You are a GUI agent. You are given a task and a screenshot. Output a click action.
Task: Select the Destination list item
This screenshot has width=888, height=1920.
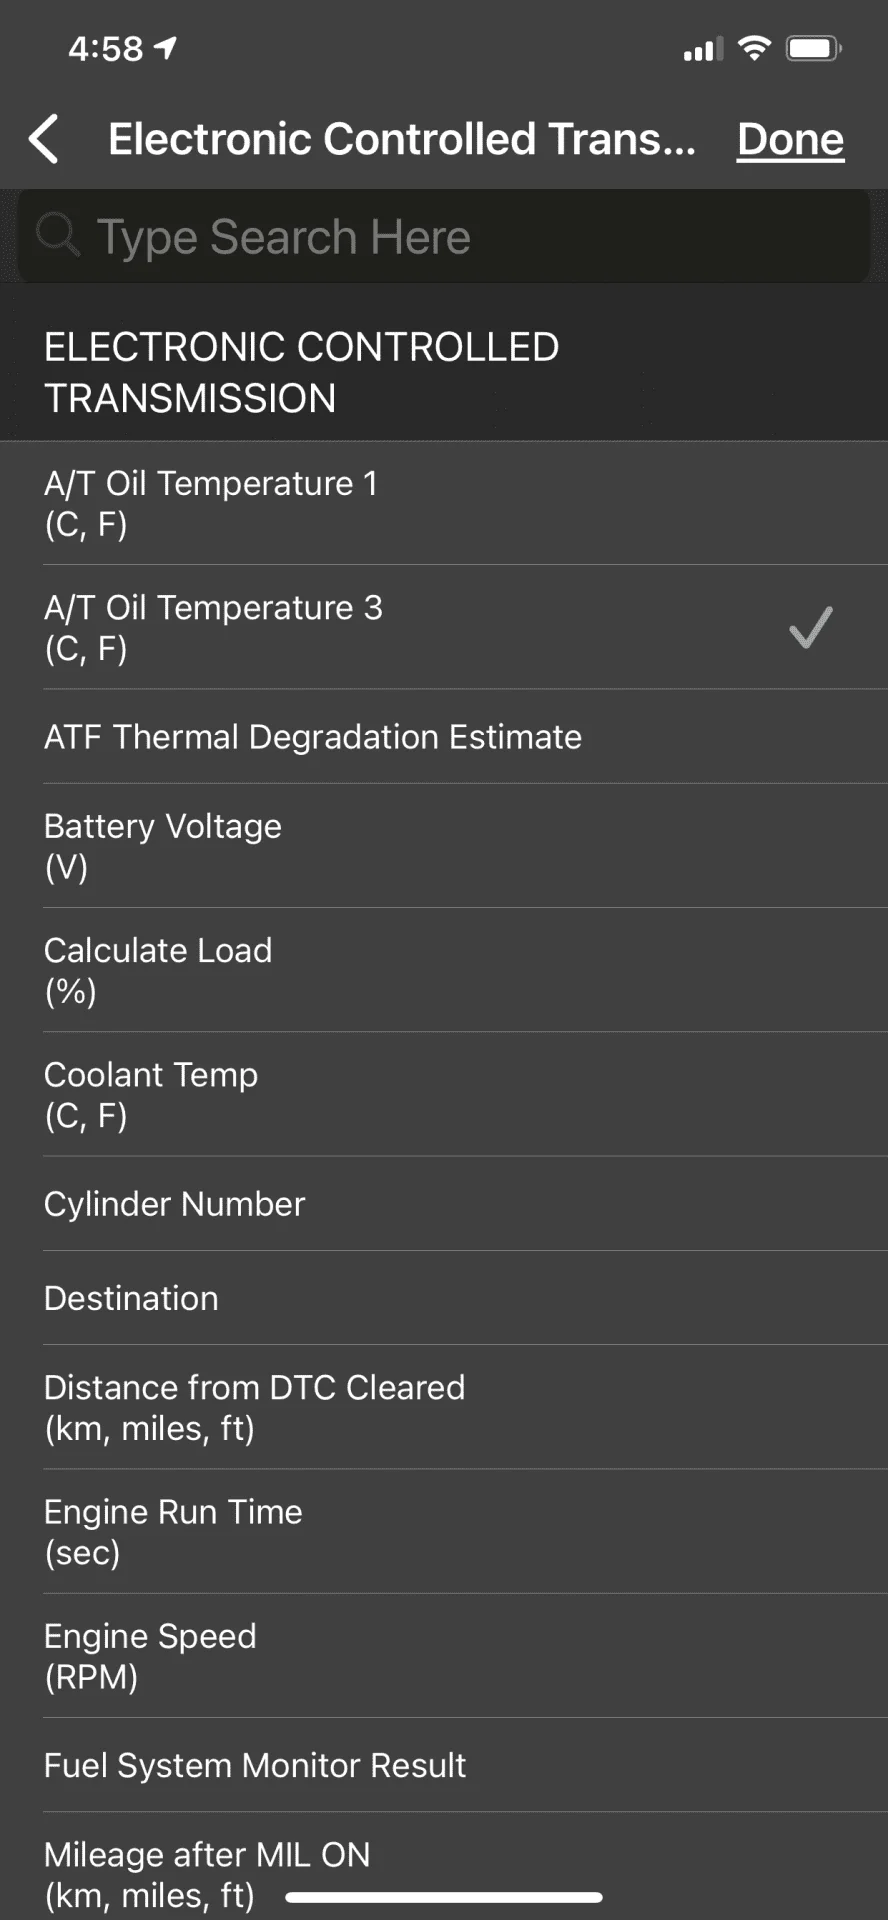(x=444, y=1298)
